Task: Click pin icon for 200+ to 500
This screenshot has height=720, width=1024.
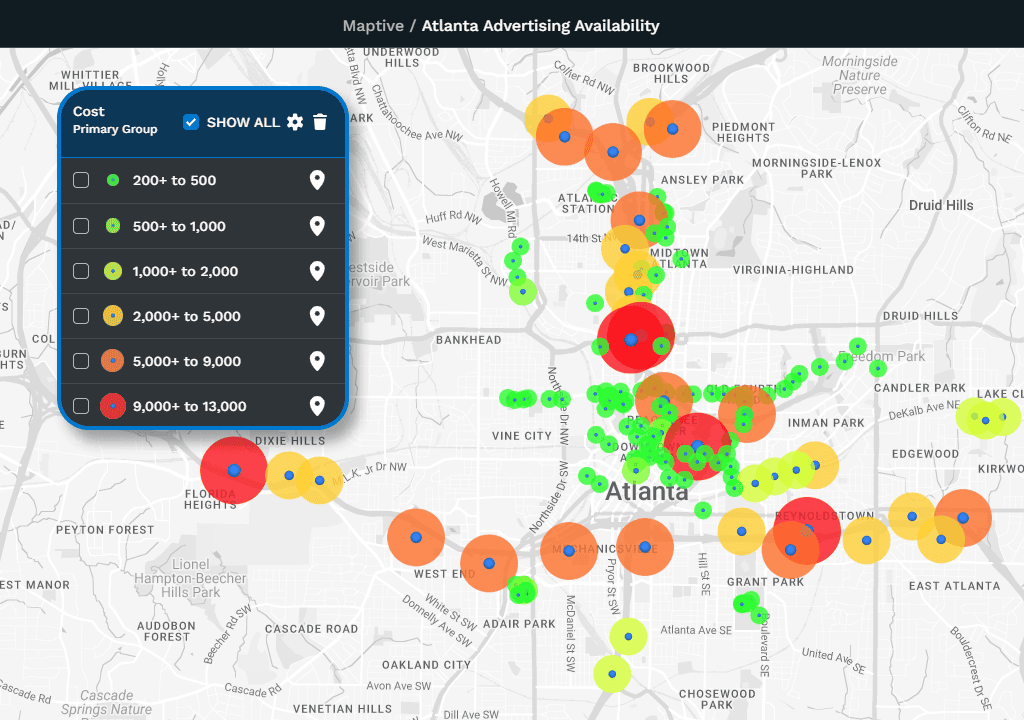Action: 317,180
